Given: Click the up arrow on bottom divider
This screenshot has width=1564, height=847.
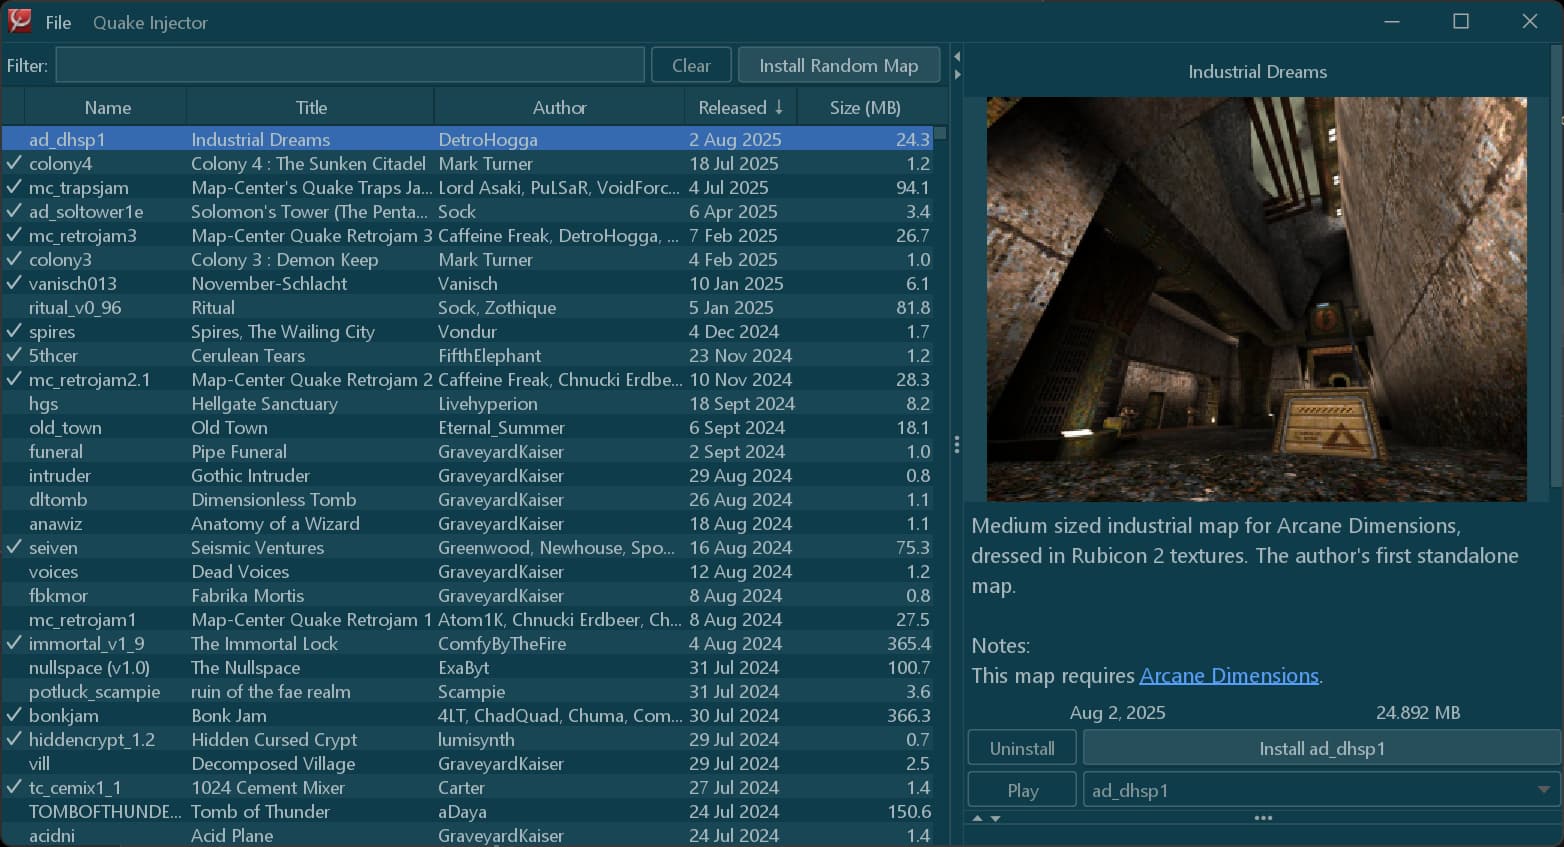Looking at the screenshot, I should click(x=978, y=818).
